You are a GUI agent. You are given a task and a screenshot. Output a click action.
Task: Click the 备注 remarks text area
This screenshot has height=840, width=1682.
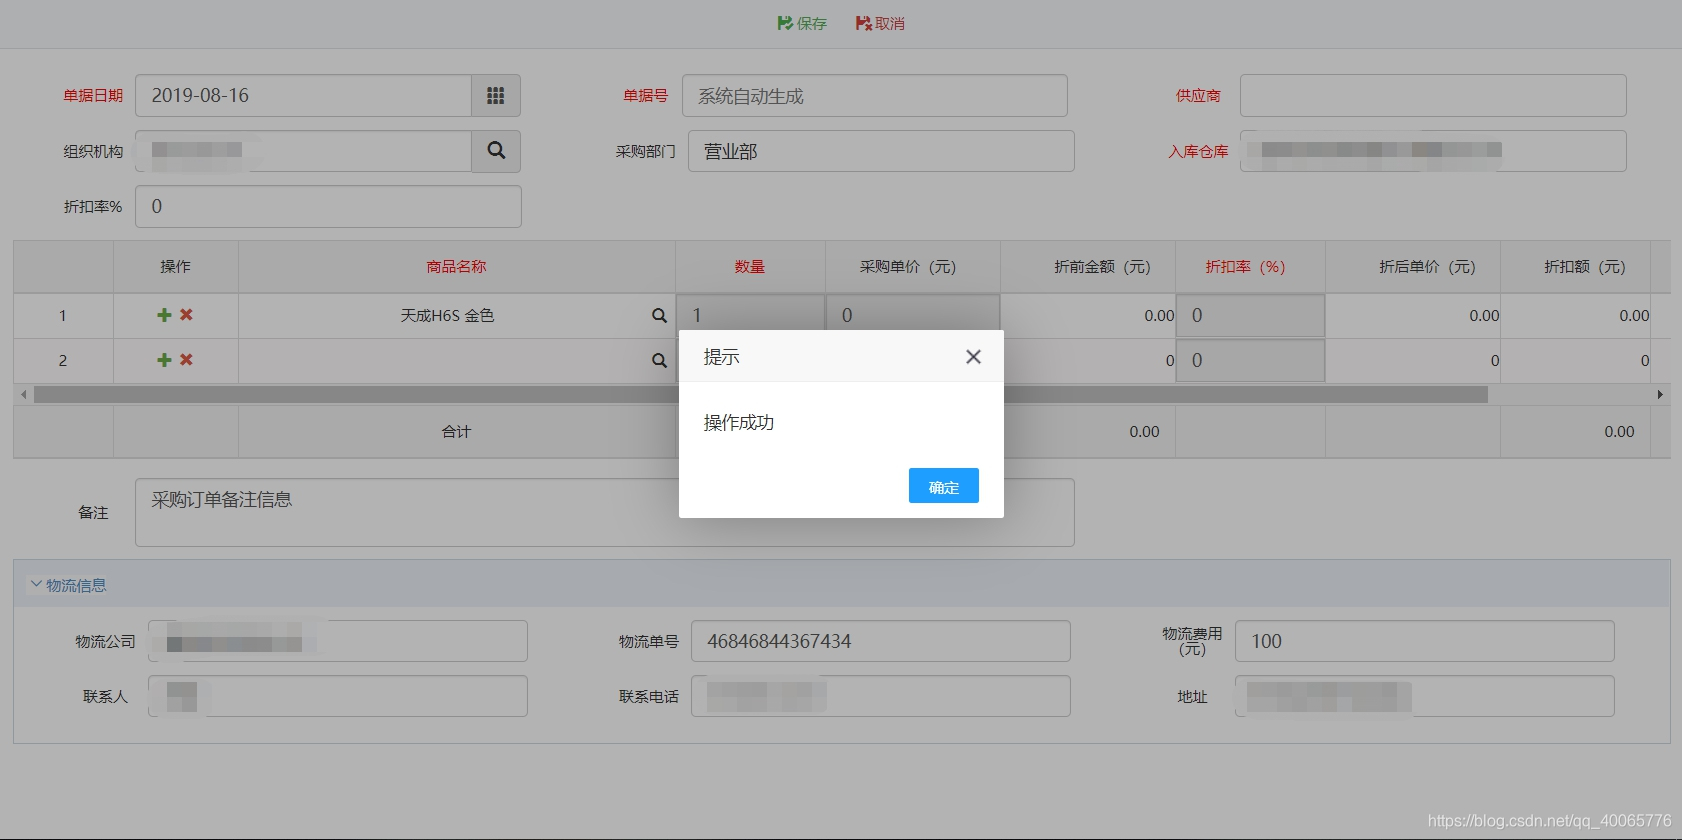tap(605, 512)
